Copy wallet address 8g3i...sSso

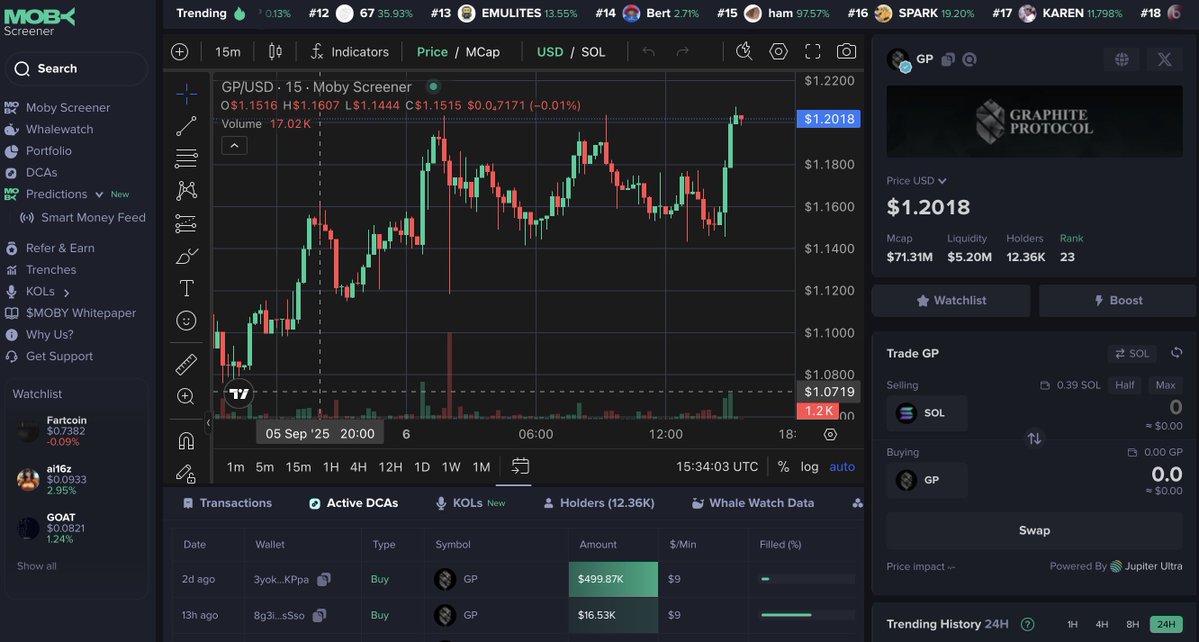click(x=319, y=615)
